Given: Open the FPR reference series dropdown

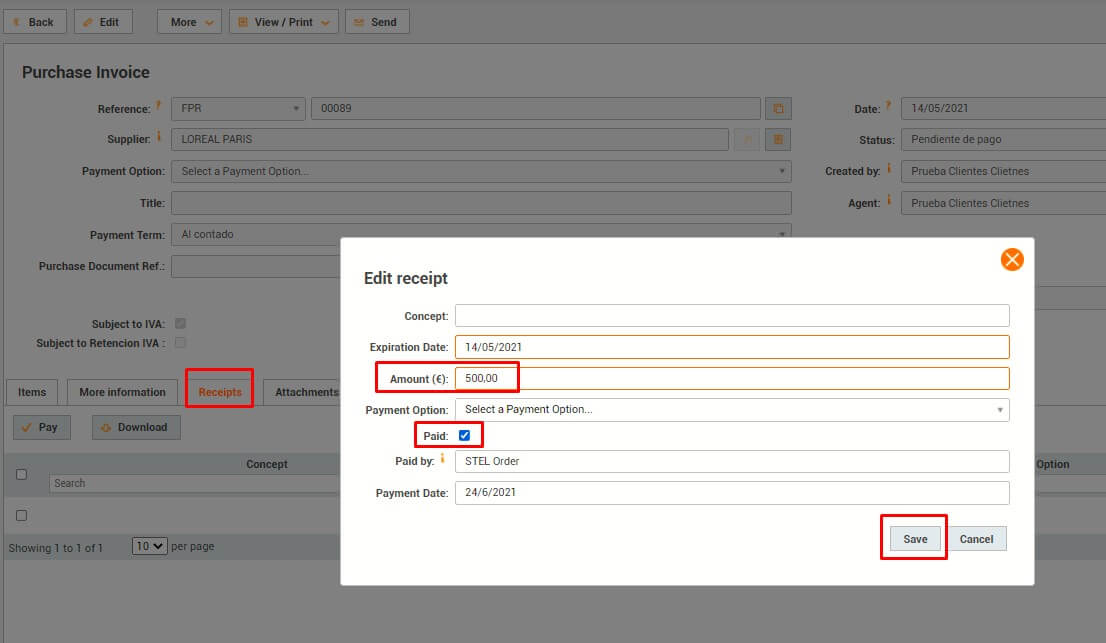Looking at the screenshot, I should pyautogui.click(x=238, y=109).
